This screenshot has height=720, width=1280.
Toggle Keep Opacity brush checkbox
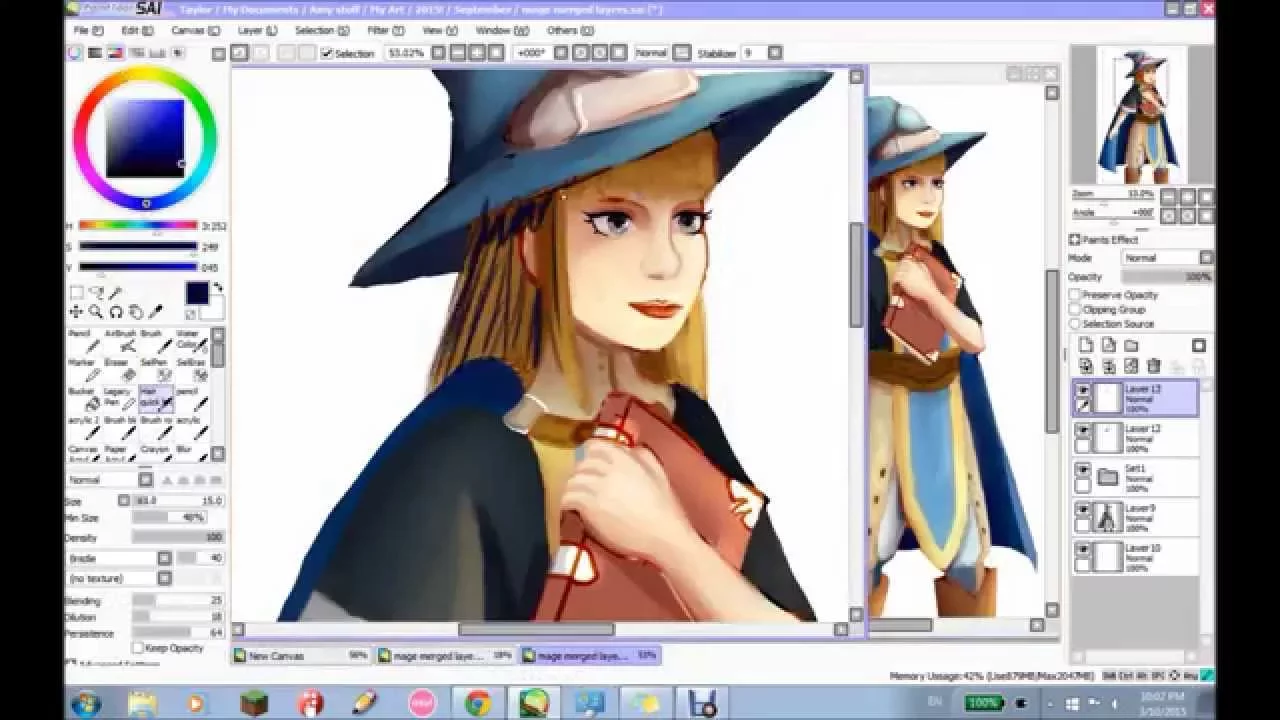(138, 648)
